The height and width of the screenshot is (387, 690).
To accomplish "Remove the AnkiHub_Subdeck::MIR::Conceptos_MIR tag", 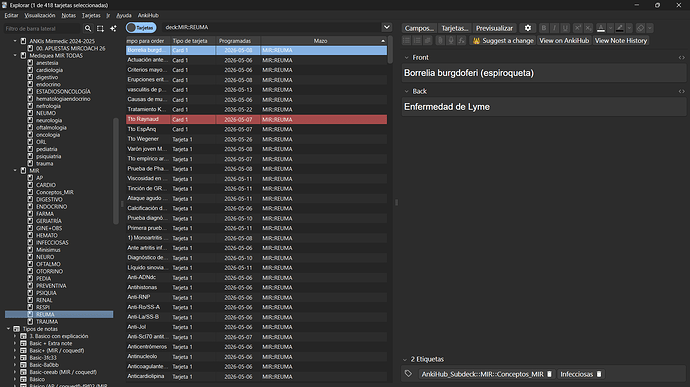I will 549,374.
